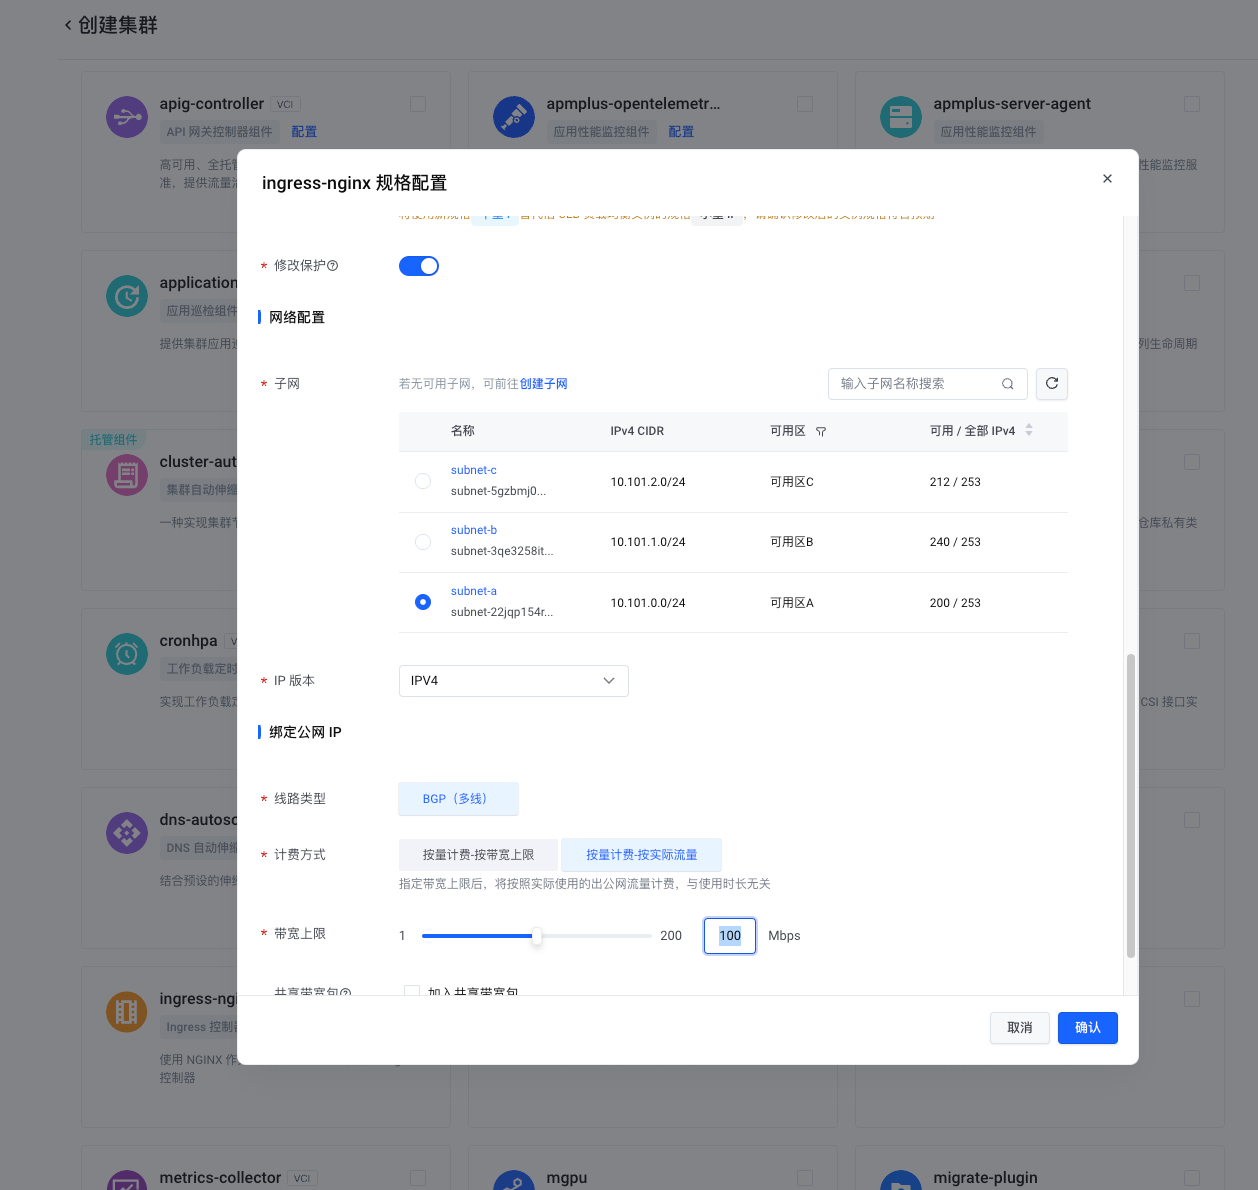Toggle the 修改保护 switch off
Viewport: 1258px width, 1190px height.
point(419,266)
